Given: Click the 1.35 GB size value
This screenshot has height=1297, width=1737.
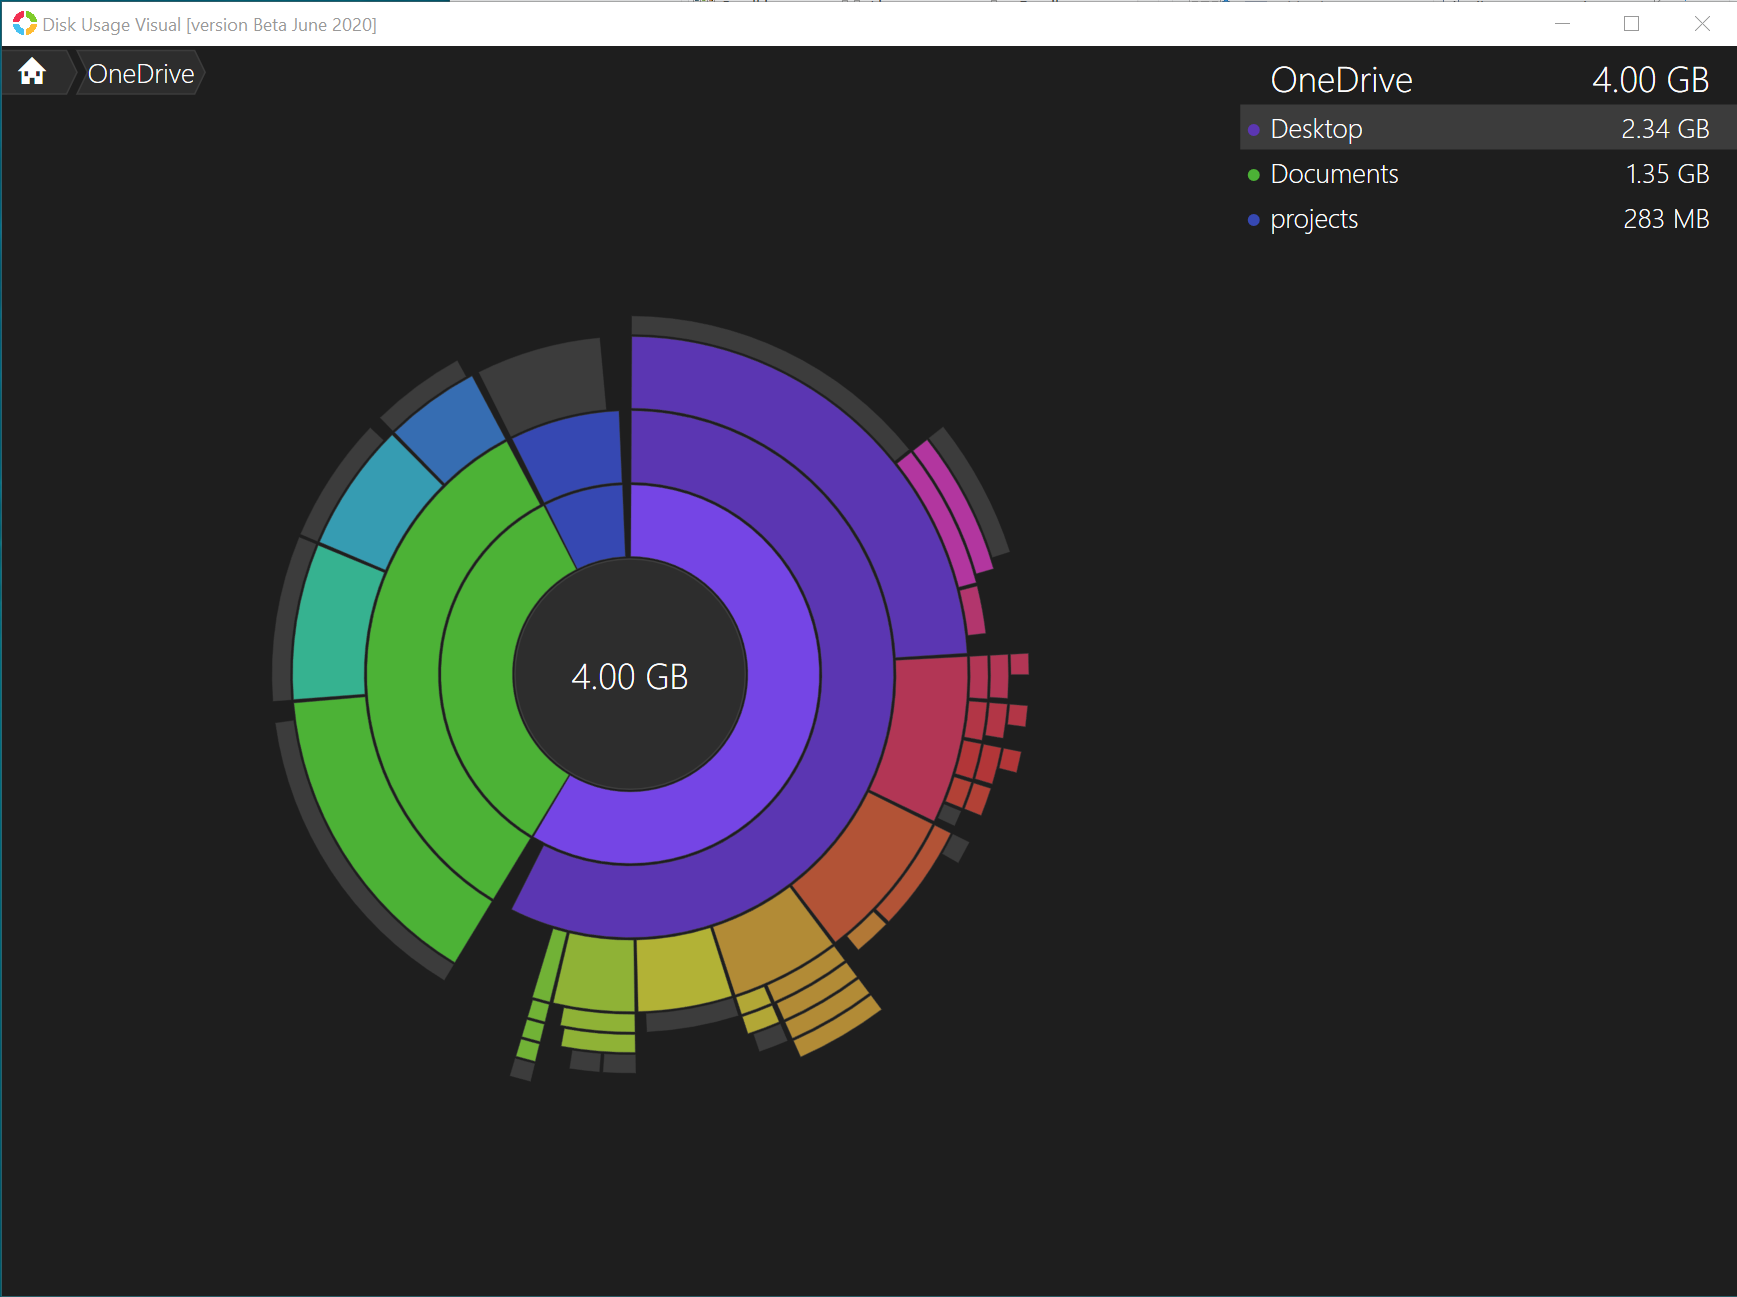Looking at the screenshot, I should click(x=1667, y=174).
